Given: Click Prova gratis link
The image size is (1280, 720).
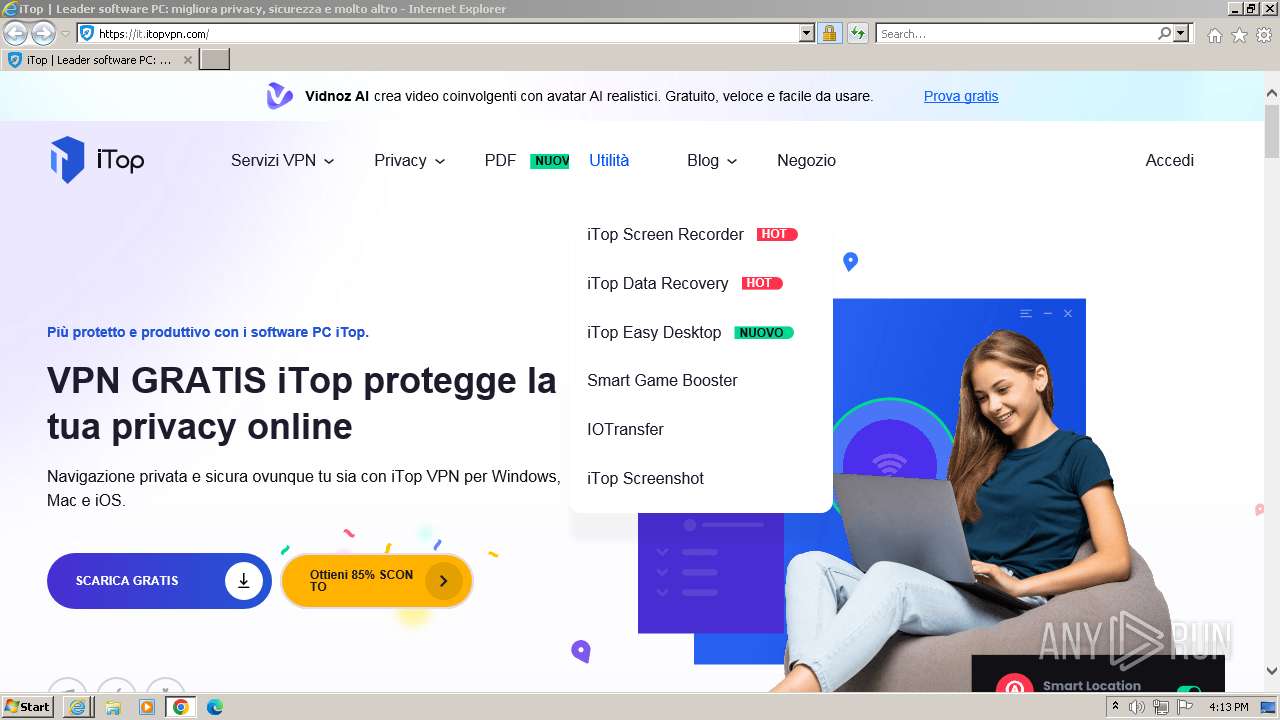Looking at the screenshot, I should [961, 96].
